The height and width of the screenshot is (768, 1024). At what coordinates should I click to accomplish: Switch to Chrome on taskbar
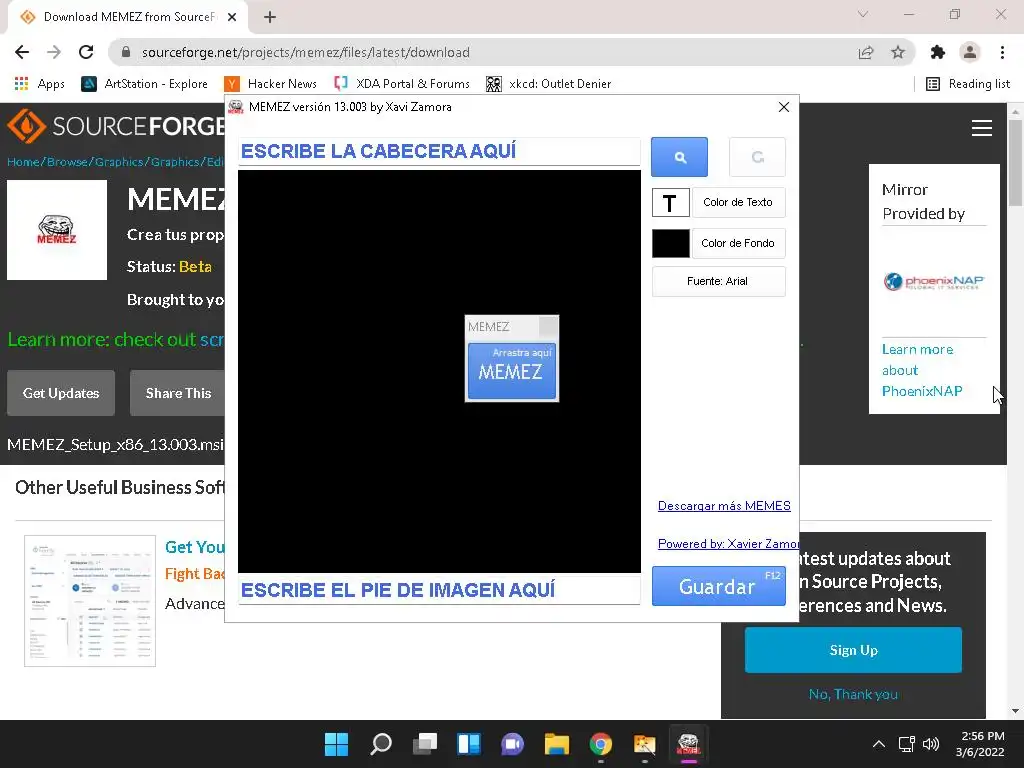pos(601,744)
